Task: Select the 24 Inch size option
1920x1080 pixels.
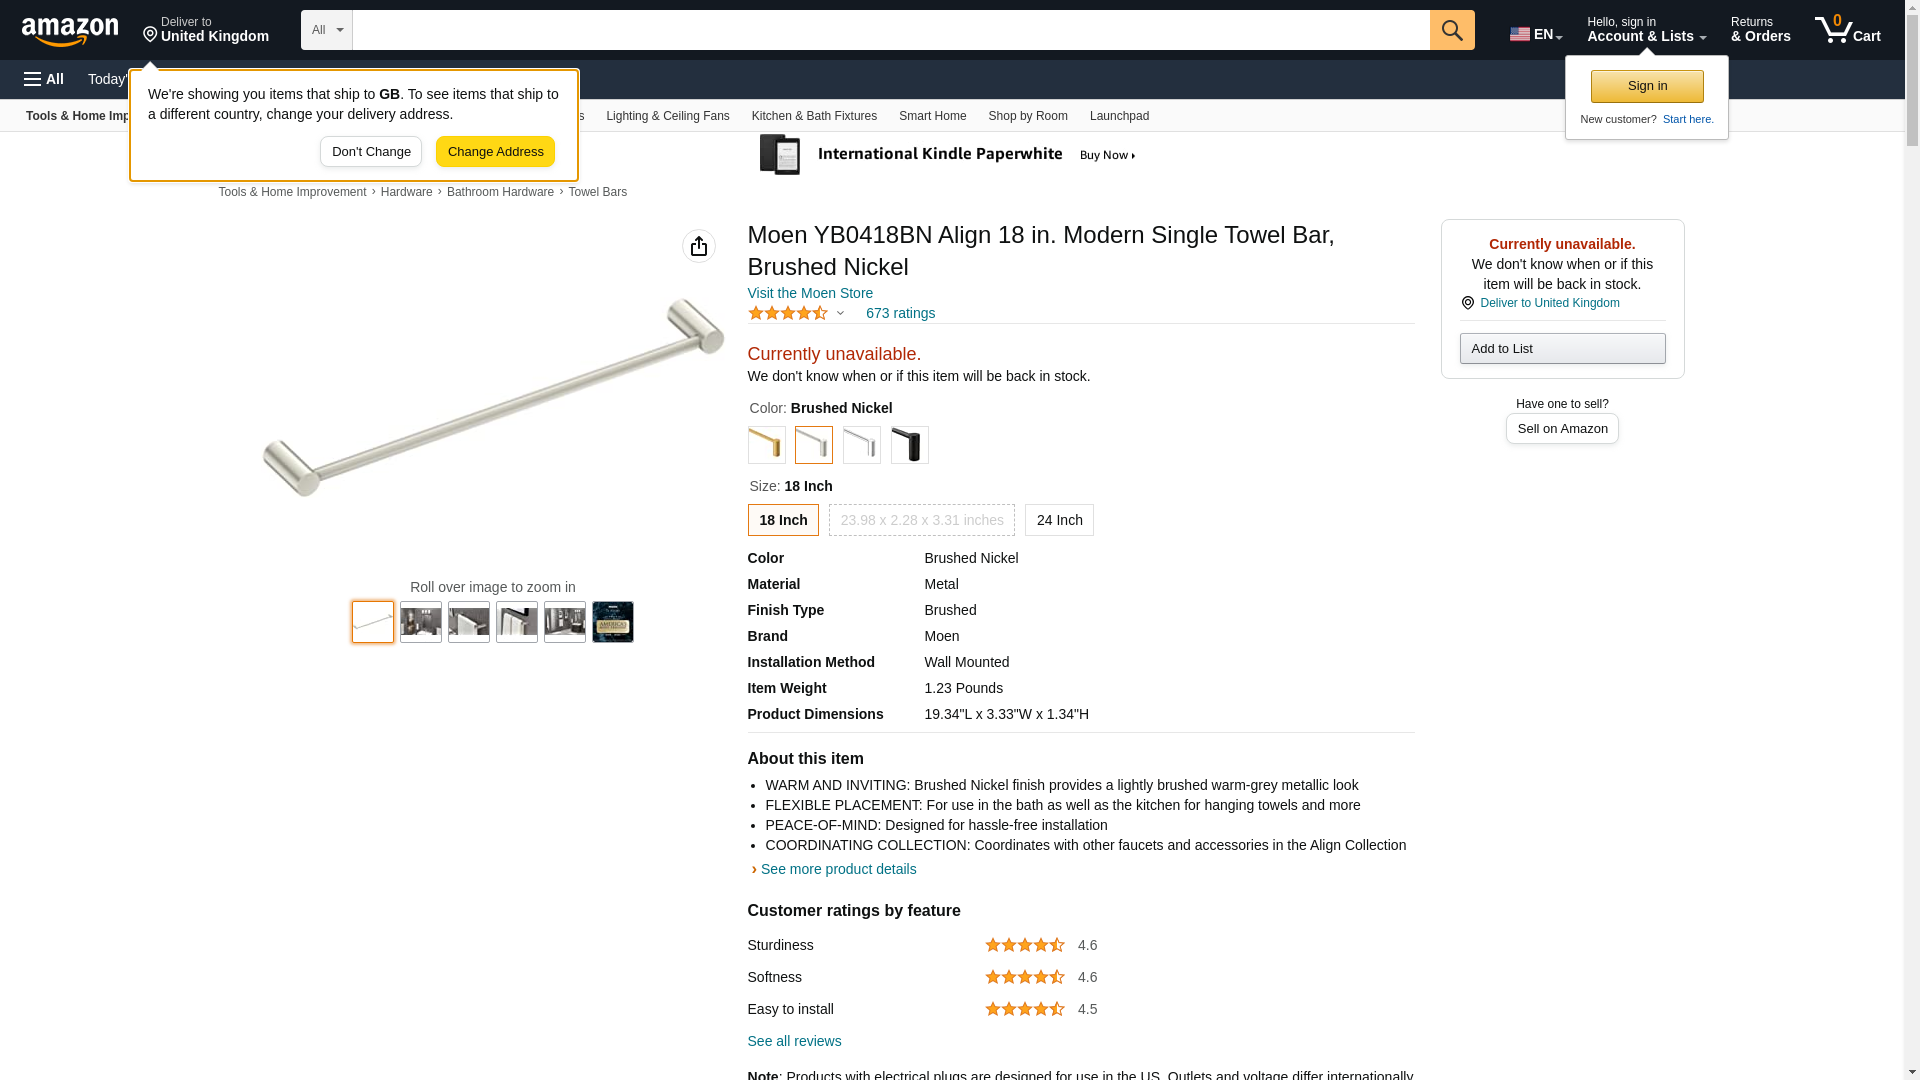Action: 1059,520
